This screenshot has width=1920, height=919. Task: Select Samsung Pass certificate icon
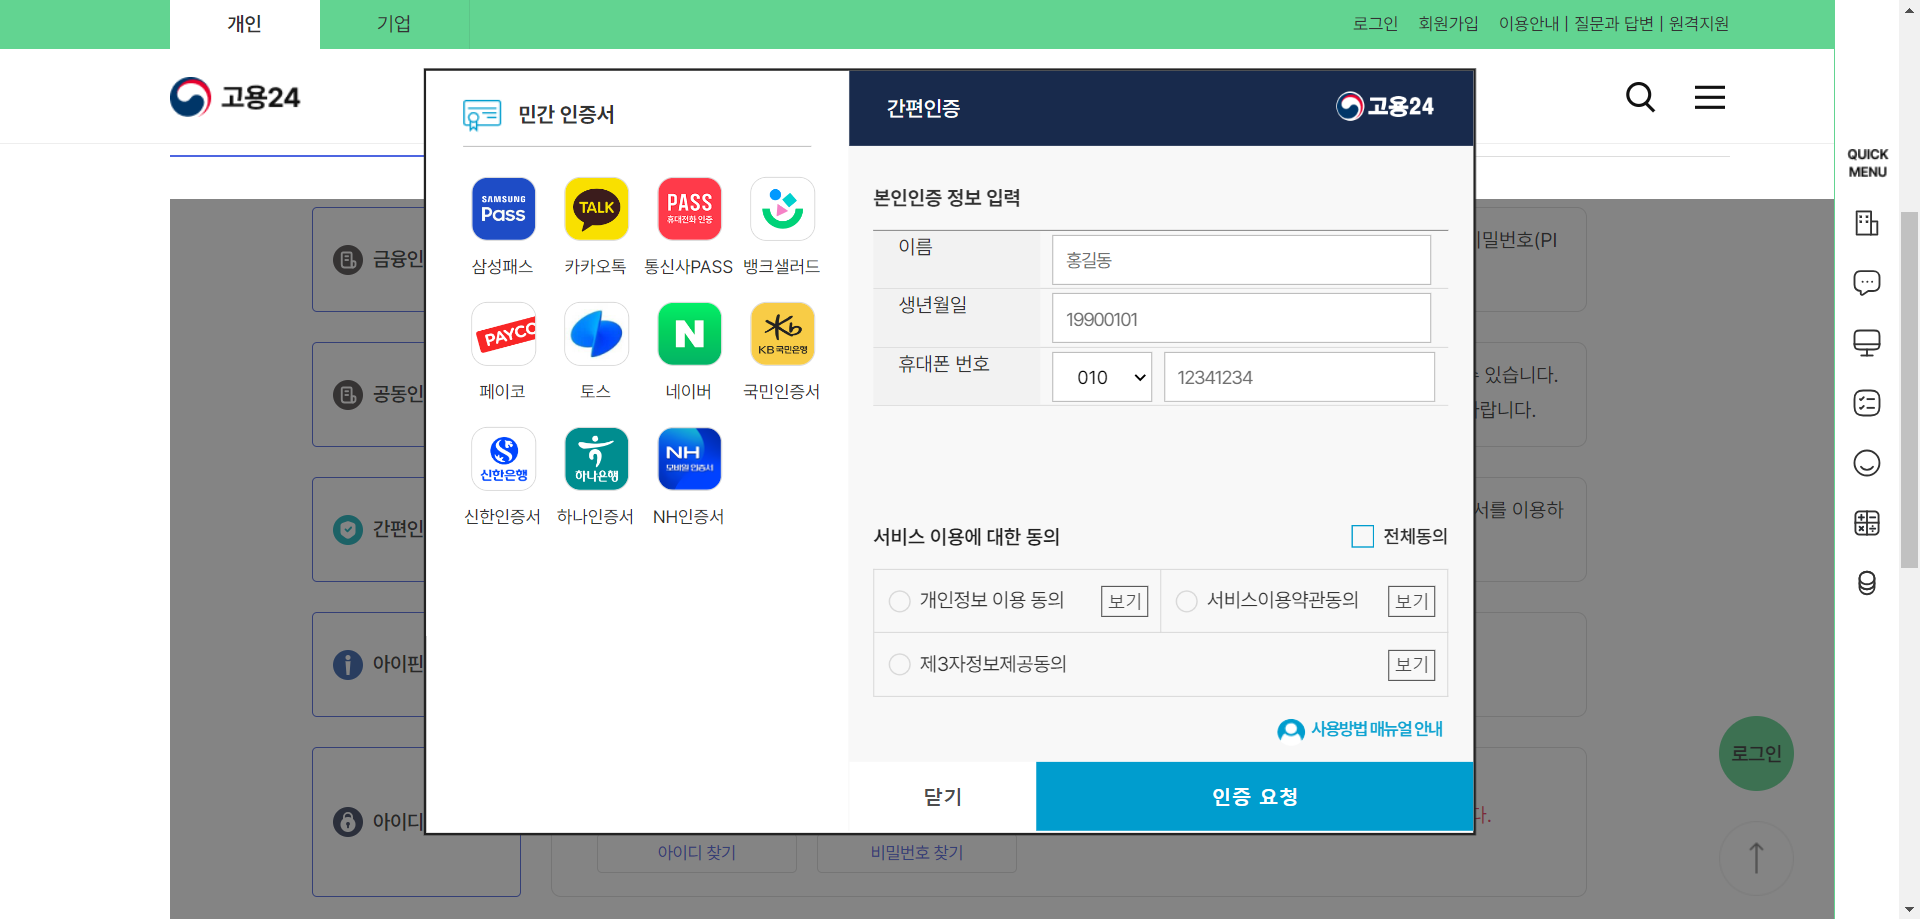click(503, 209)
